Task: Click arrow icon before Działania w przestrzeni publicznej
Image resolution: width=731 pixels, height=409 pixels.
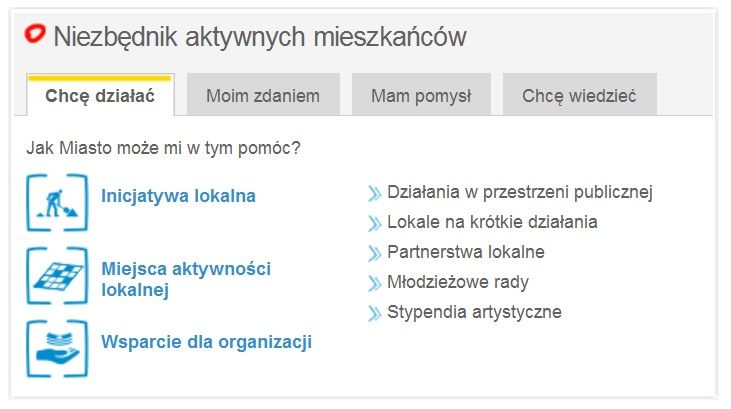Action: coord(375,193)
